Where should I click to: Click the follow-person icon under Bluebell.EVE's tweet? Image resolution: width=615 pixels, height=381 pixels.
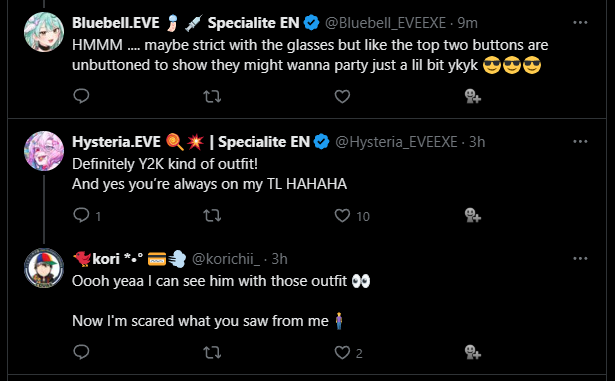[473, 96]
